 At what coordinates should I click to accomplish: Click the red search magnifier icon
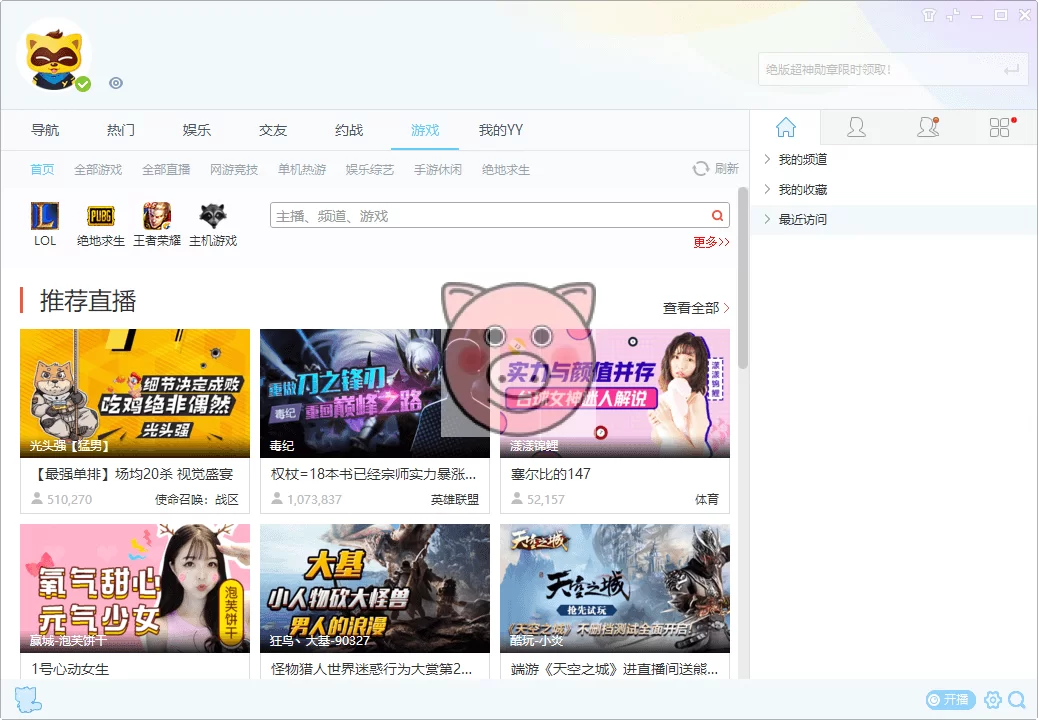pyautogui.click(x=717, y=216)
